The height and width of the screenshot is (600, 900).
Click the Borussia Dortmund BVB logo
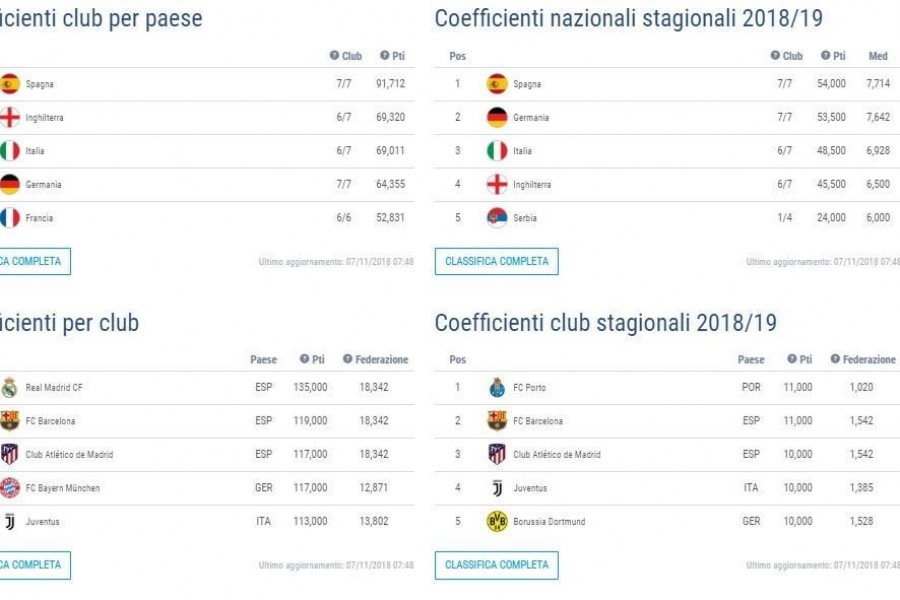click(x=496, y=521)
